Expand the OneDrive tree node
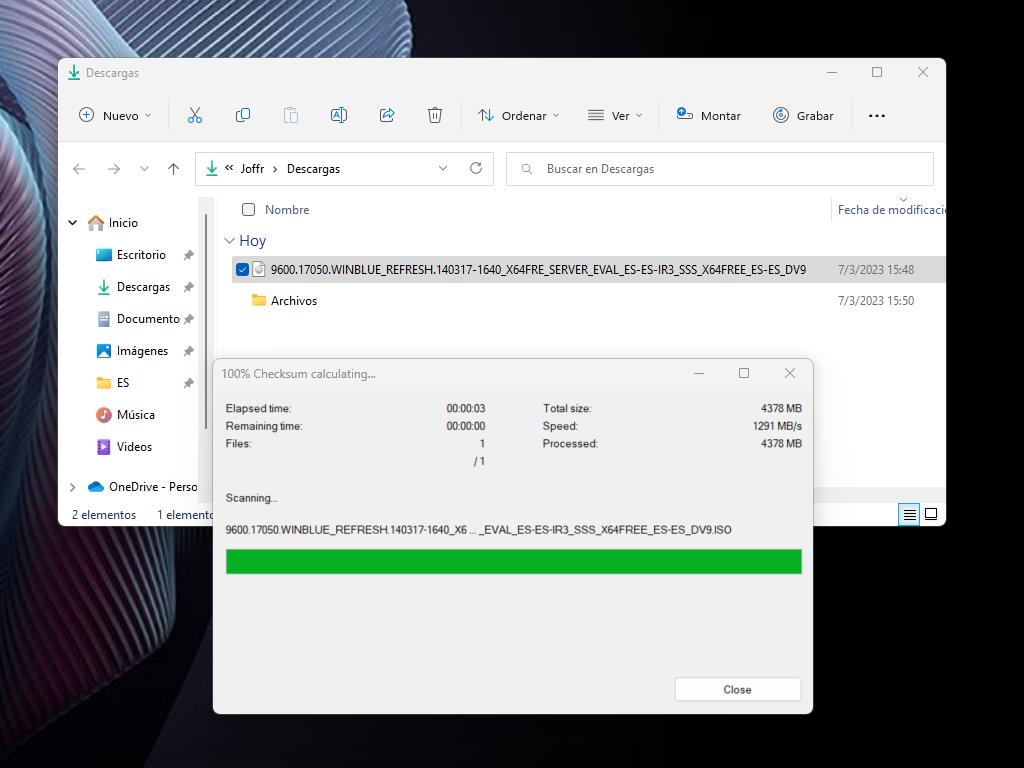The image size is (1024, 768). coord(72,487)
